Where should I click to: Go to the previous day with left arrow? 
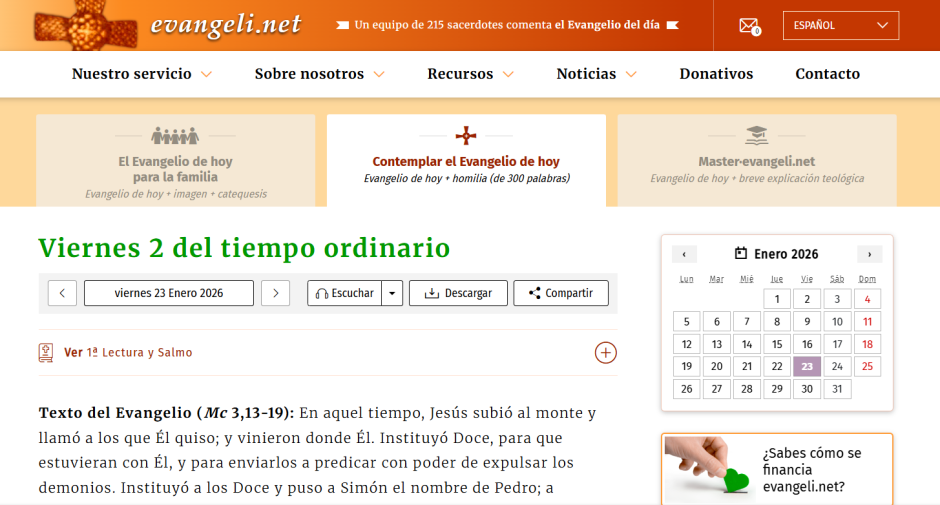pos(62,293)
